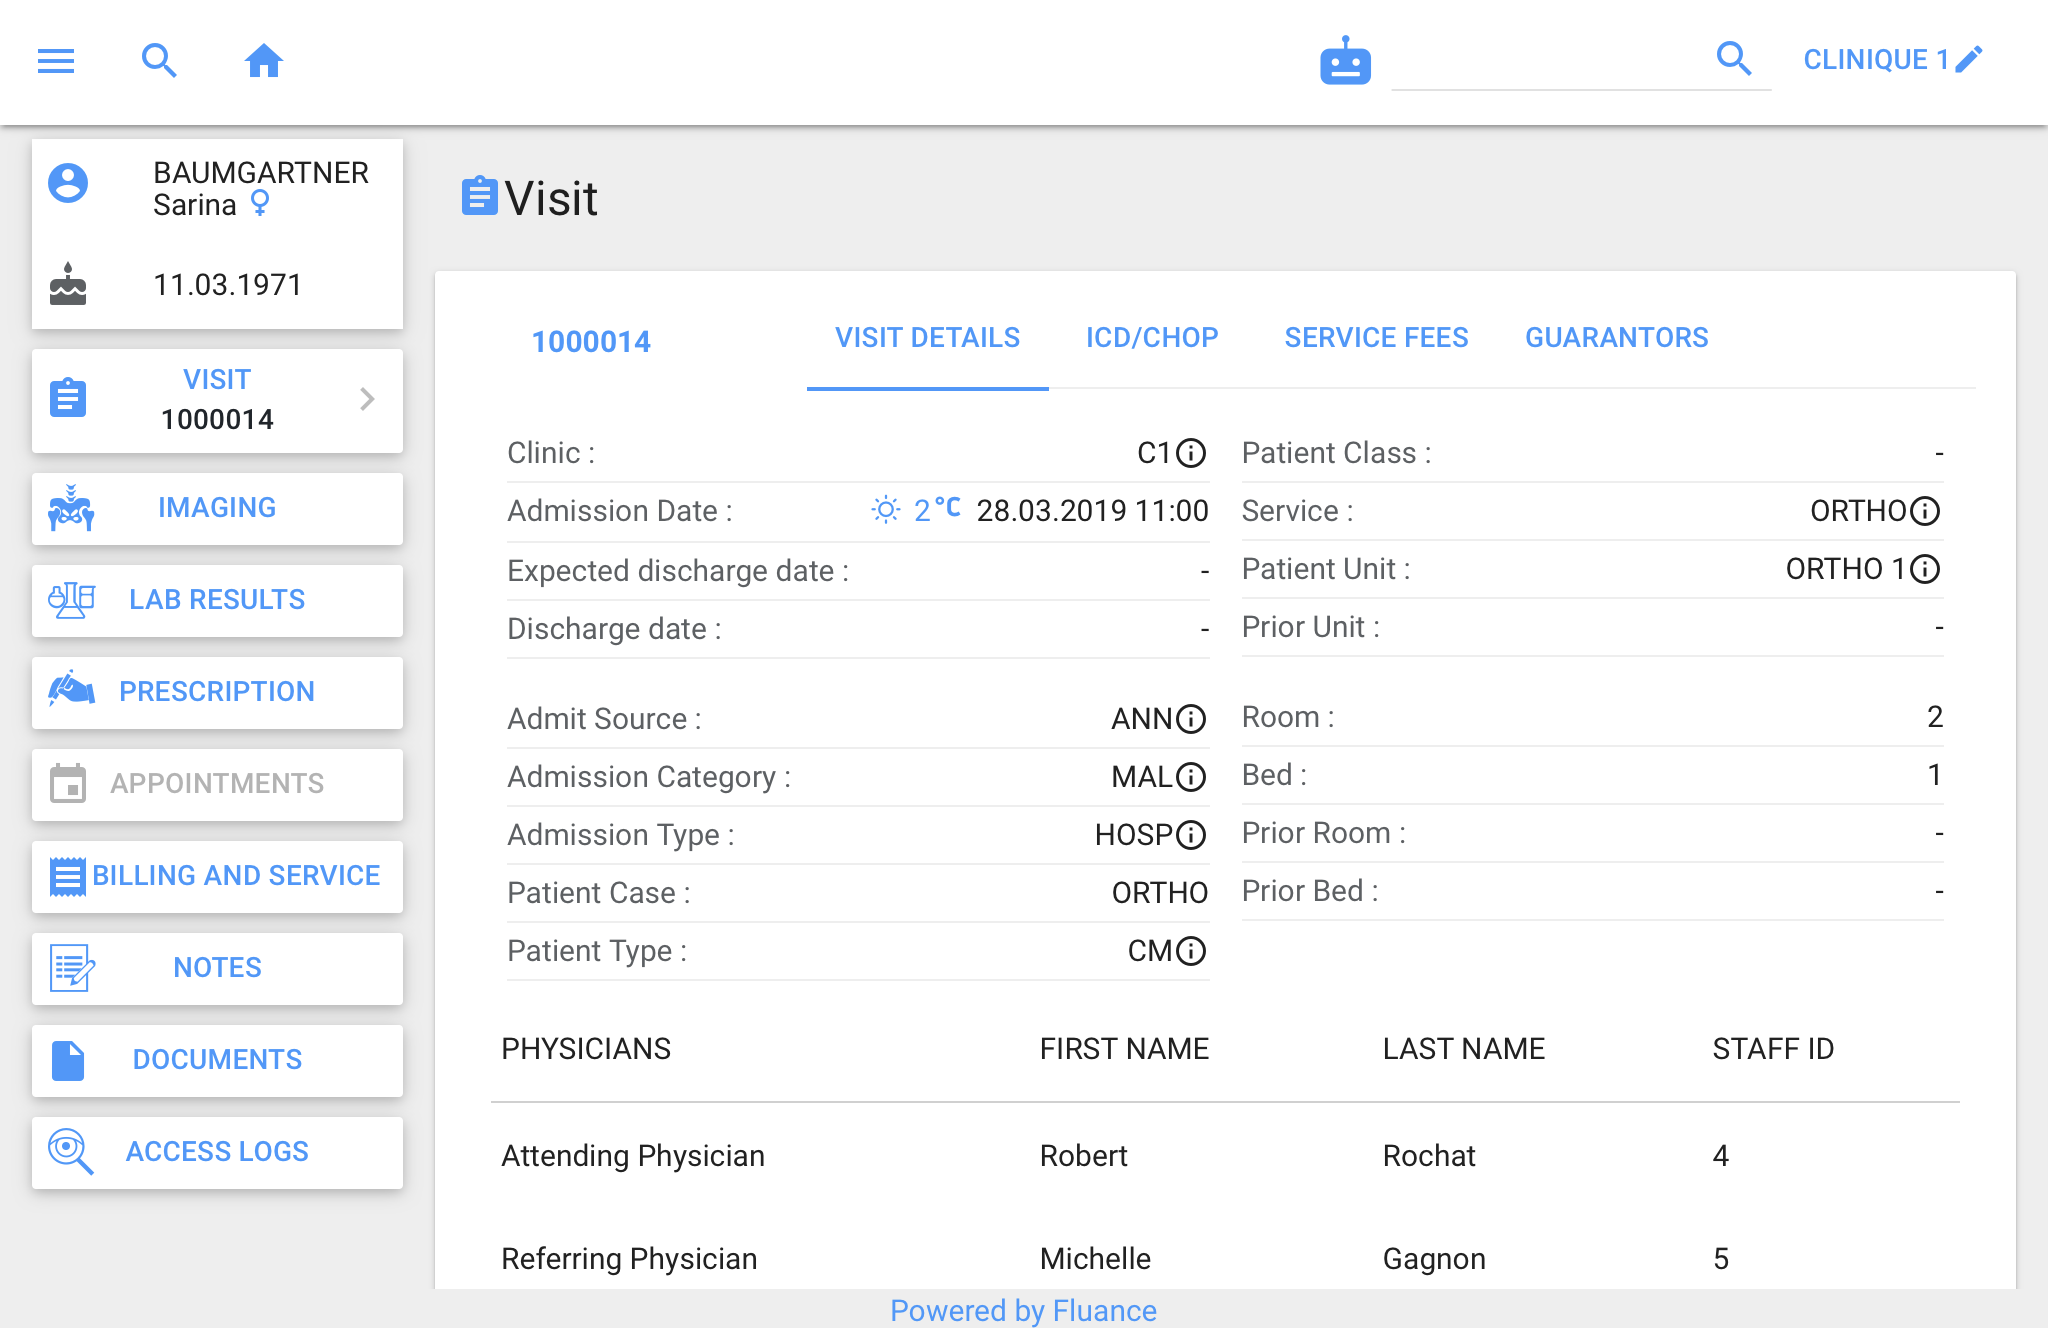This screenshot has width=2048, height=1328.
Task: Select the Guarantors tab
Action: pos(1616,338)
